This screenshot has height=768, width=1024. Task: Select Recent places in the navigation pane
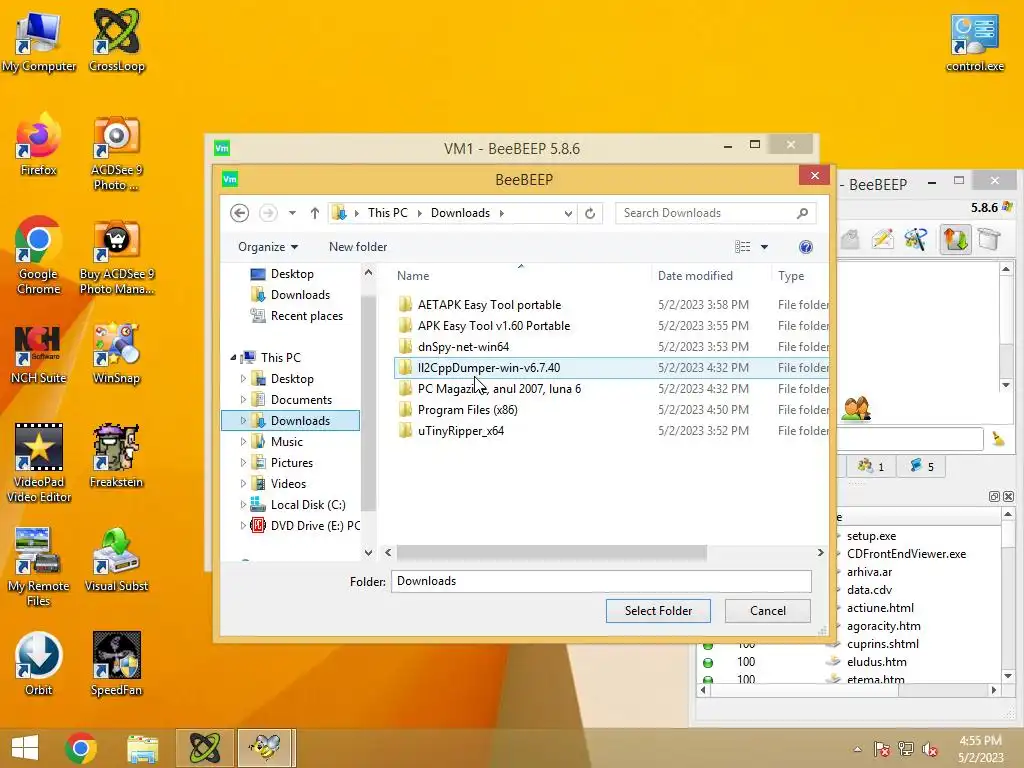(306, 315)
